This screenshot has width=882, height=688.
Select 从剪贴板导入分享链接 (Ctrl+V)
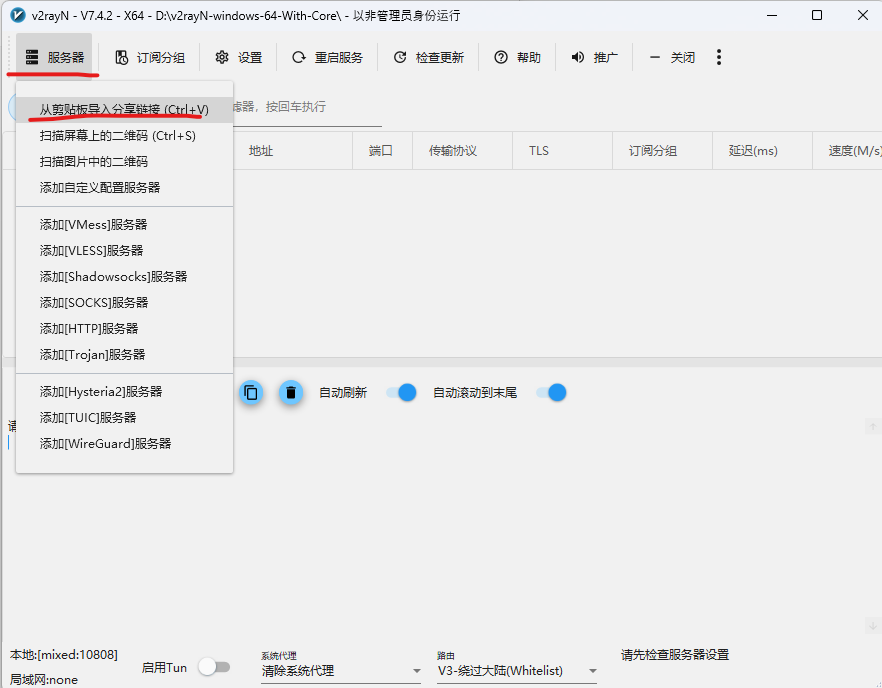[124, 110]
